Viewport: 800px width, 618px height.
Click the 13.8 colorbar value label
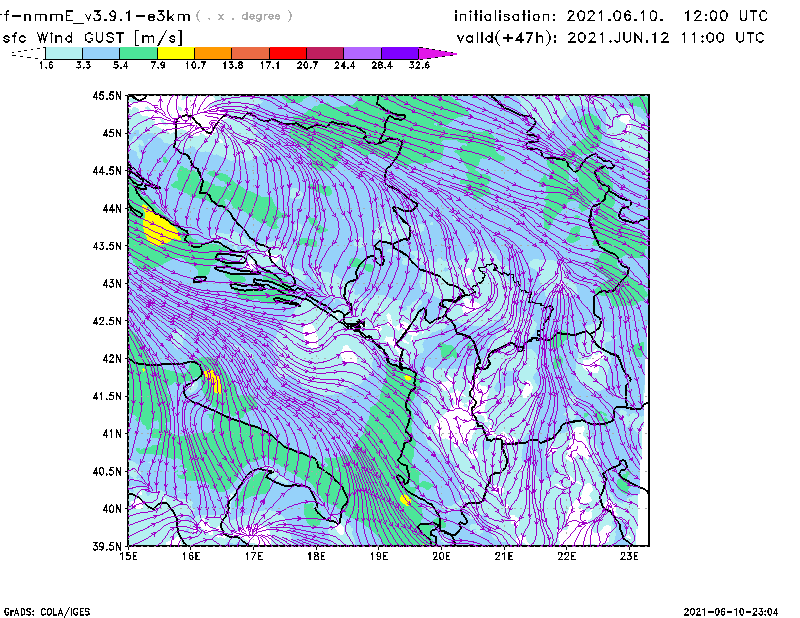point(233,65)
